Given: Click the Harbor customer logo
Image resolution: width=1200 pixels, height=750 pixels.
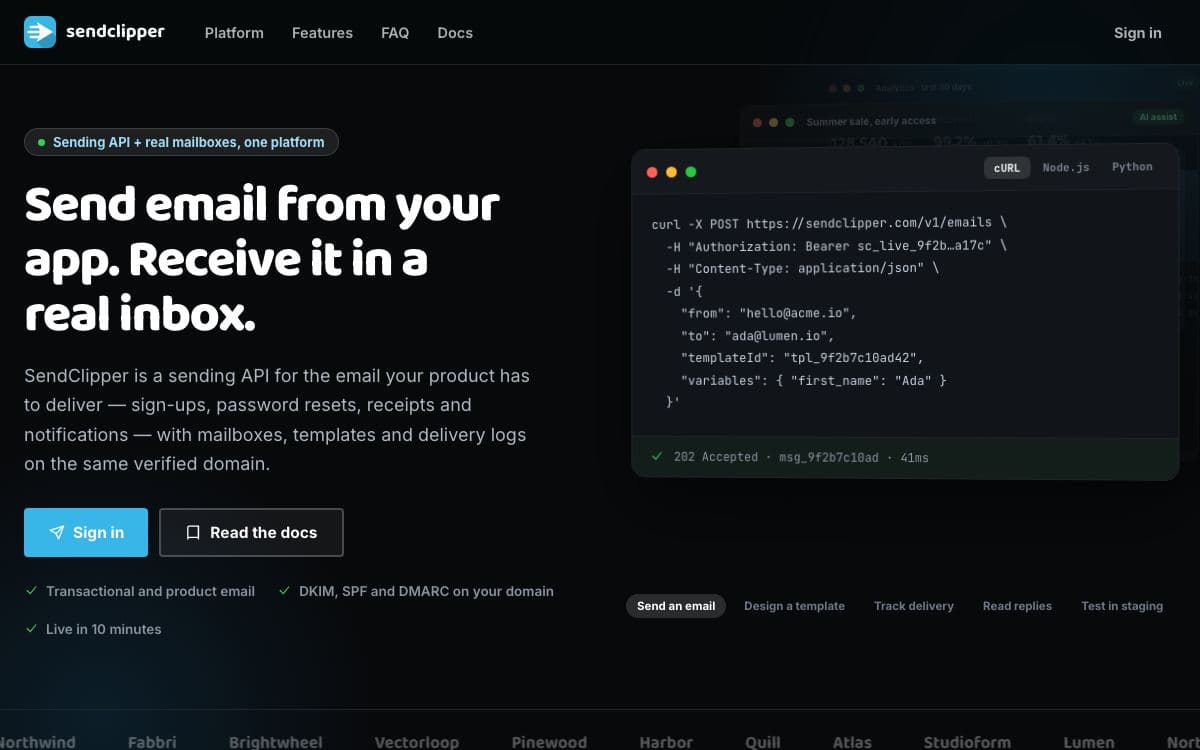Looking at the screenshot, I should (x=666, y=742).
